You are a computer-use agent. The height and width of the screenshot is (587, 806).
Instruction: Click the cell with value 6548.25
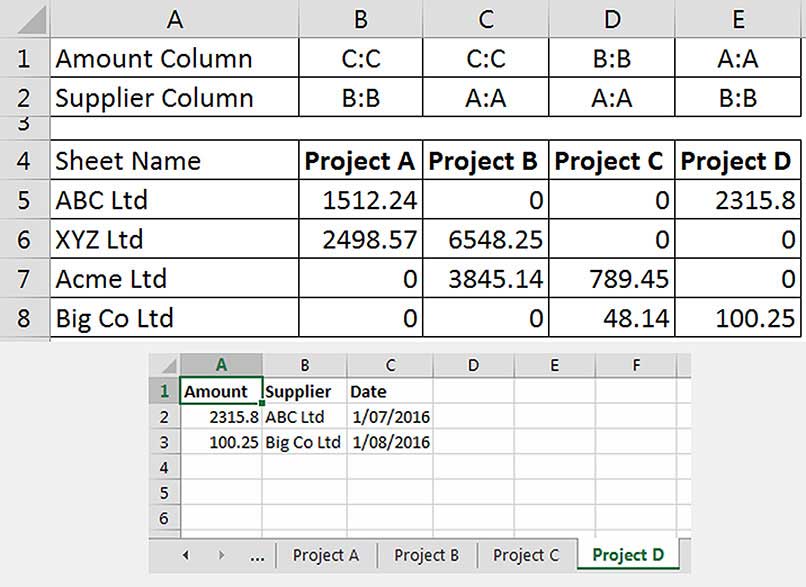[x=485, y=240]
